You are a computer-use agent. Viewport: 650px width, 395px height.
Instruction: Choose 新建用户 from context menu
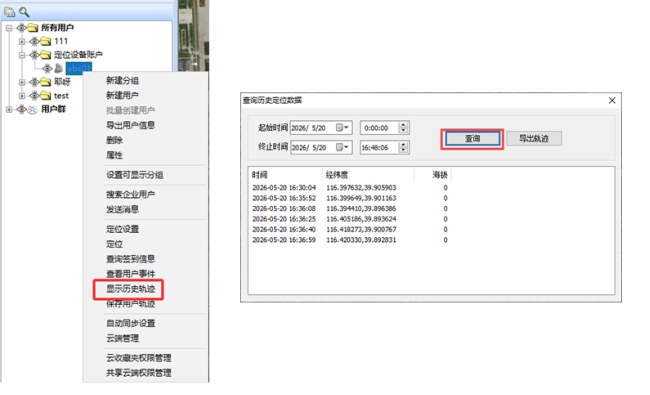coord(122,95)
